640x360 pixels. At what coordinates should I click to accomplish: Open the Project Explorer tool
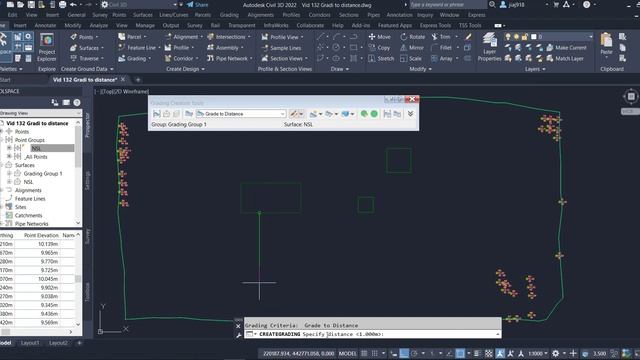[x=47, y=48]
